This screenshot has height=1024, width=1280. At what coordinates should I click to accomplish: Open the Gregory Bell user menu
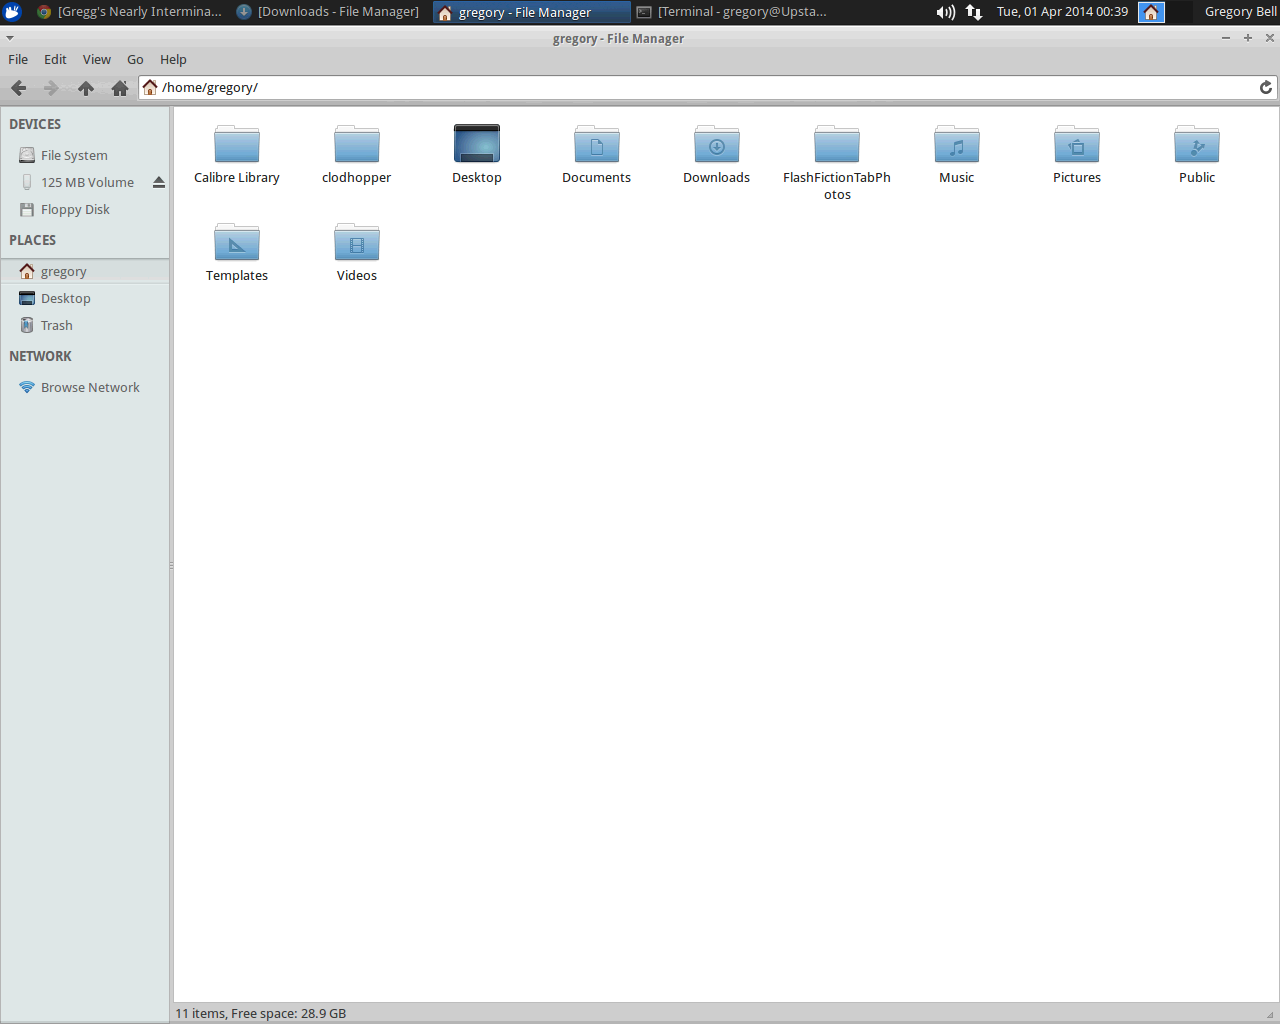1240,12
